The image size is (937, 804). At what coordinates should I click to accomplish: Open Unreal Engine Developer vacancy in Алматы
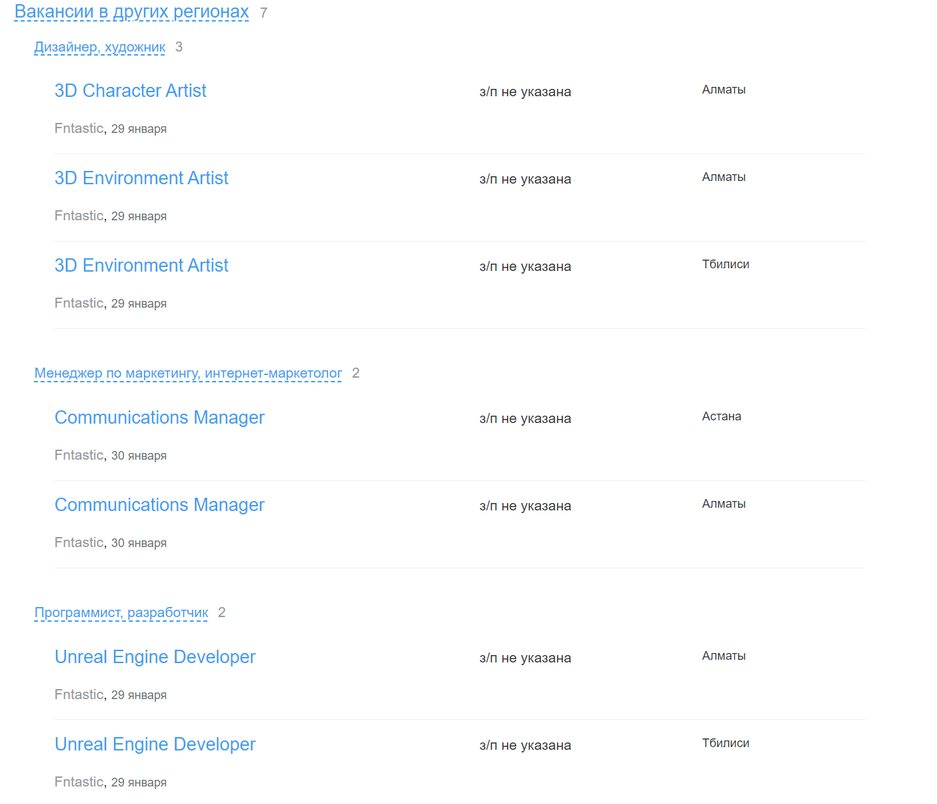click(155, 657)
